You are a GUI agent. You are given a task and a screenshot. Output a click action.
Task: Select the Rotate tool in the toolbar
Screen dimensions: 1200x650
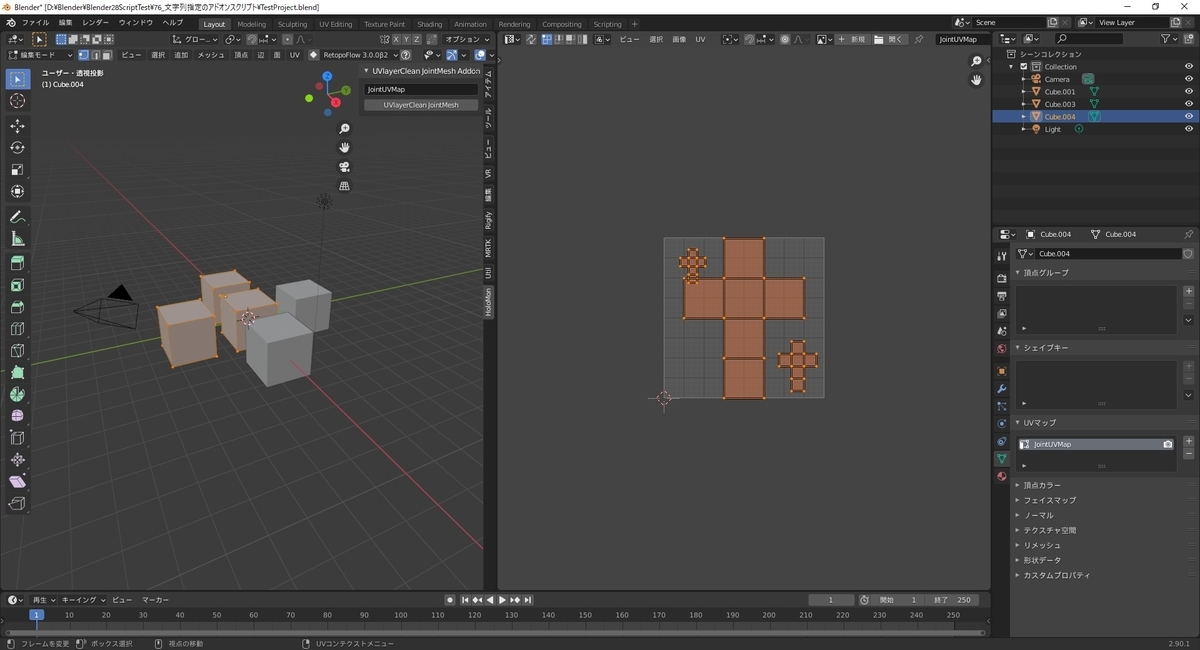17,148
